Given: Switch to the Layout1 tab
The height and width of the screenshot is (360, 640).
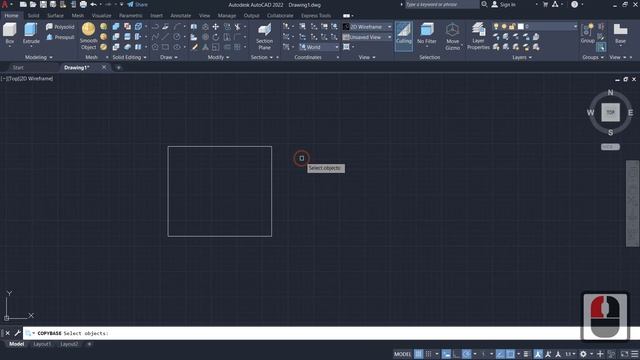Looking at the screenshot, I should pos(42,344).
